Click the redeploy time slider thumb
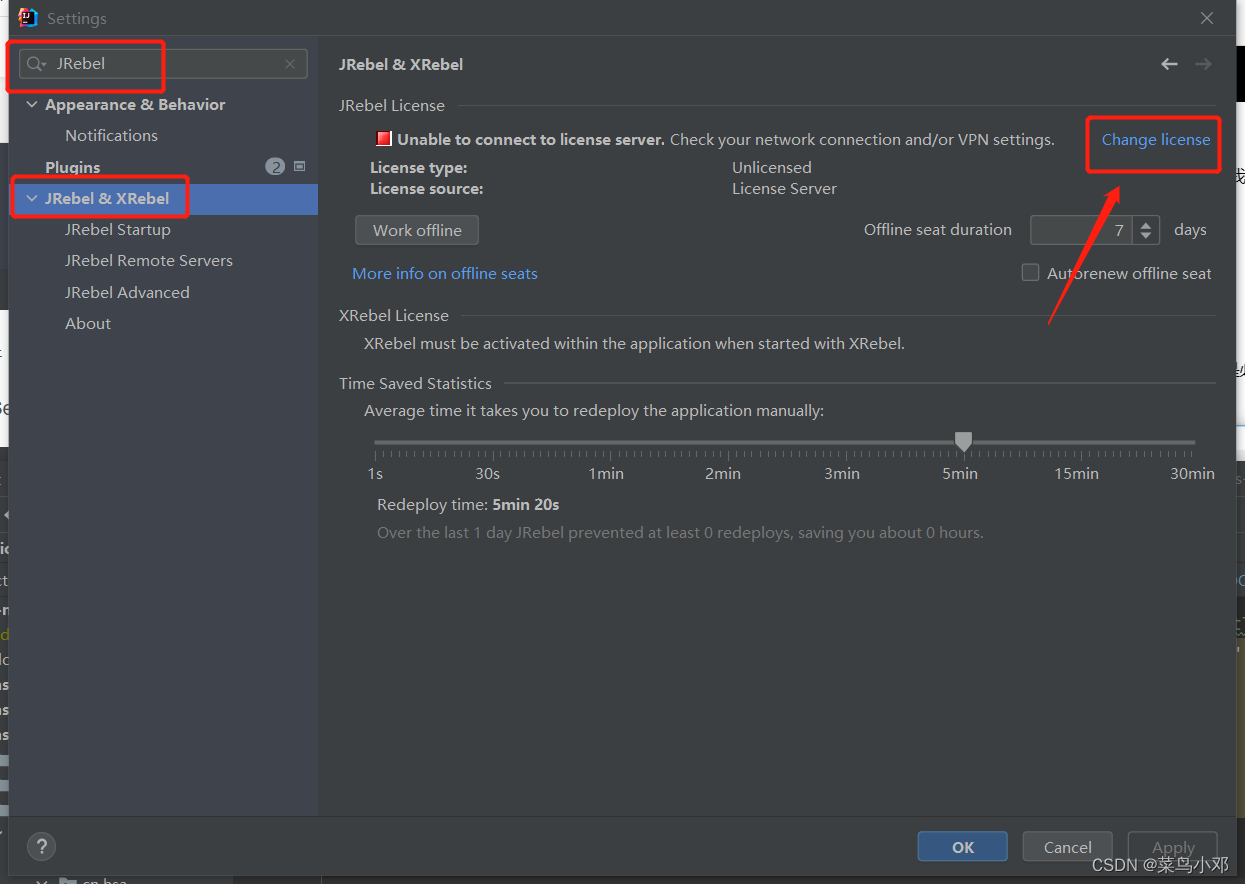The image size is (1245, 884). tap(963, 441)
